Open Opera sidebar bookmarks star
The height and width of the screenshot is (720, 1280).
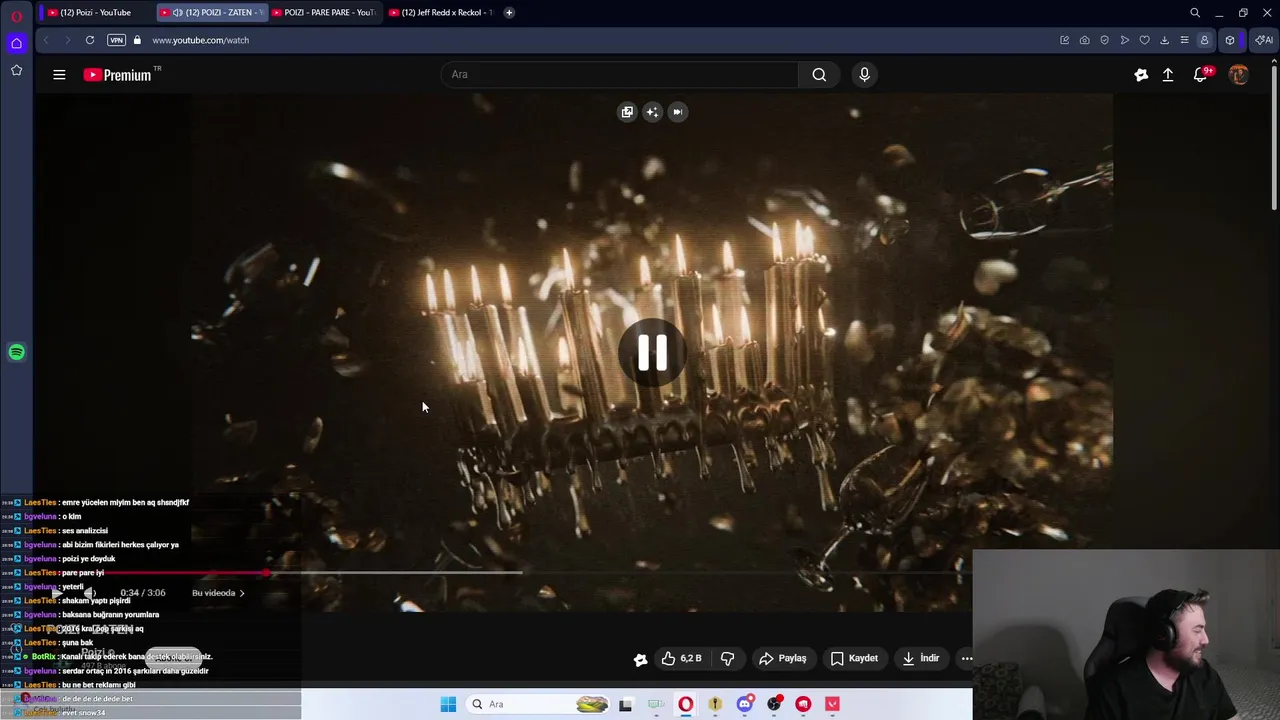(x=16, y=70)
